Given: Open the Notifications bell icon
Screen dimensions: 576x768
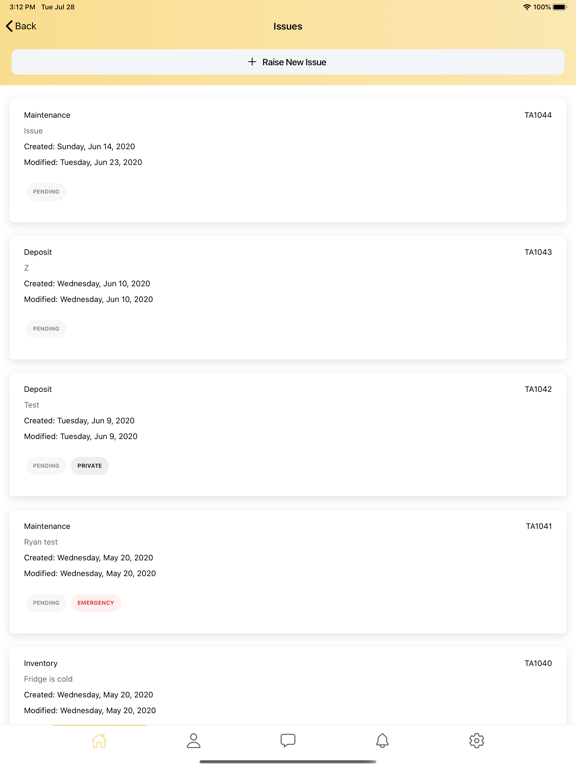Looking at the screenshot, I should [x=382, y=740].
